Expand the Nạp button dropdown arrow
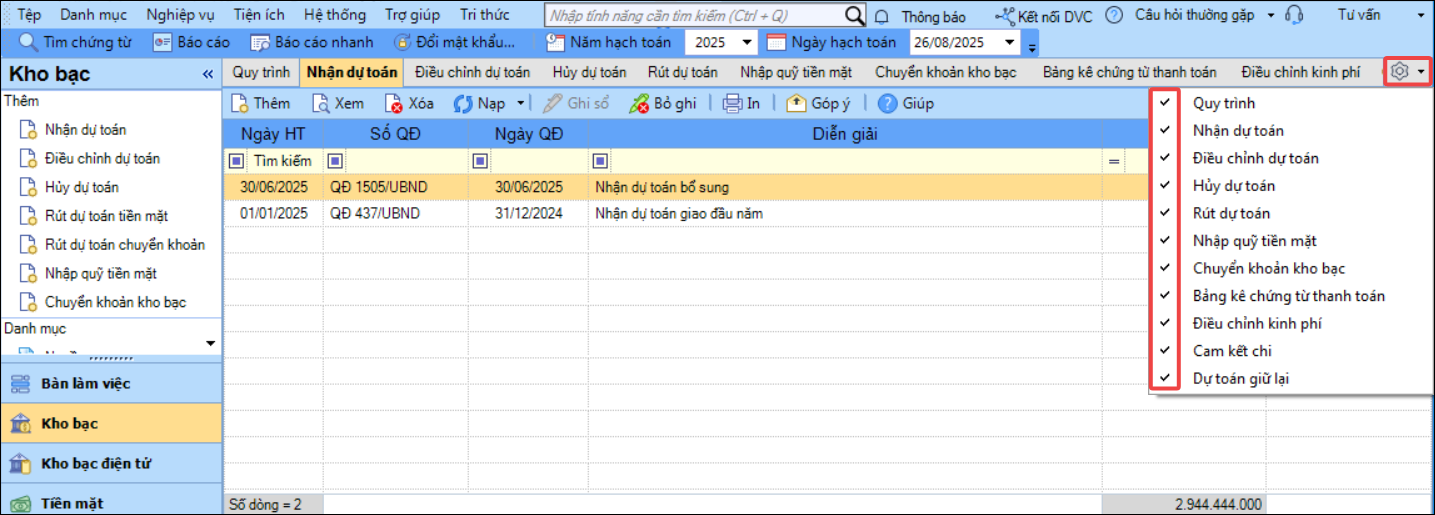The image size is (1435, 515). coord(519,103)
